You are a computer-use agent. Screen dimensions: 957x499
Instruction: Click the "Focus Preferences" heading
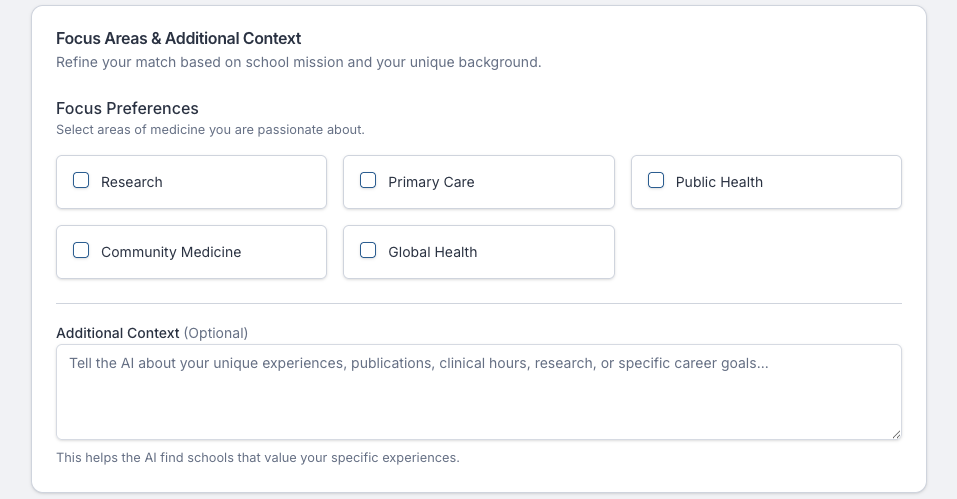click(127, 108)
